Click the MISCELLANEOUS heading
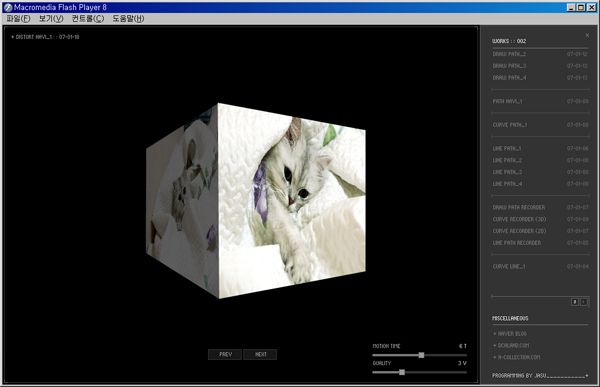Screen dimensions: 600x387 tap(510, 318)
